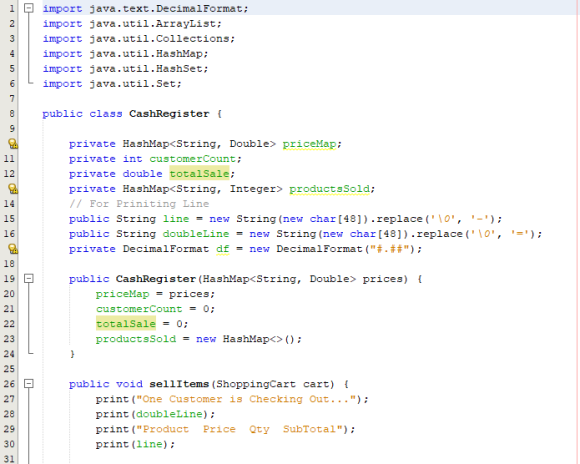This screenshot has height=464, width=580.
Task: Click the underlined priceMap variable name
Action: (x=310, y=144)
